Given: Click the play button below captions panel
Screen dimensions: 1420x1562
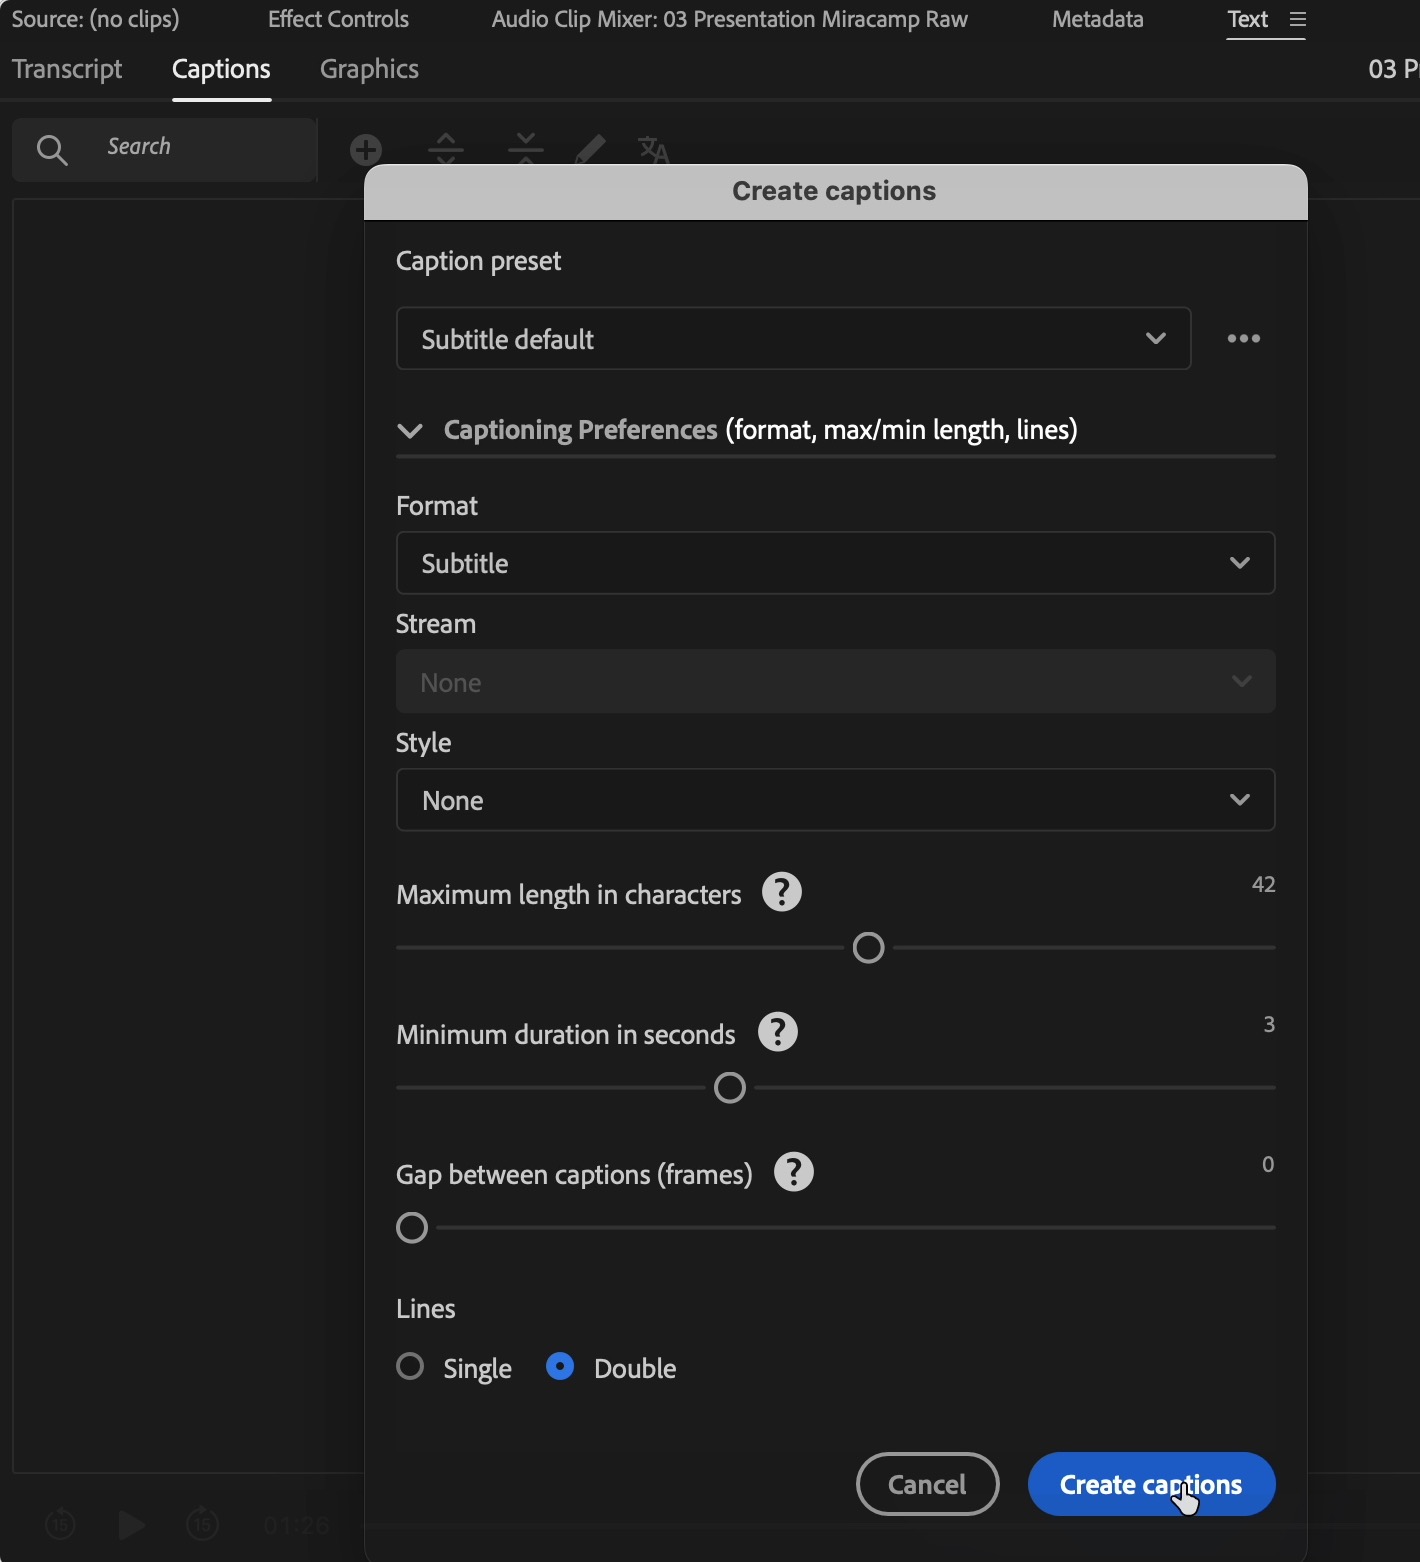Looking at the screenshot, I should pos(131,1525).
